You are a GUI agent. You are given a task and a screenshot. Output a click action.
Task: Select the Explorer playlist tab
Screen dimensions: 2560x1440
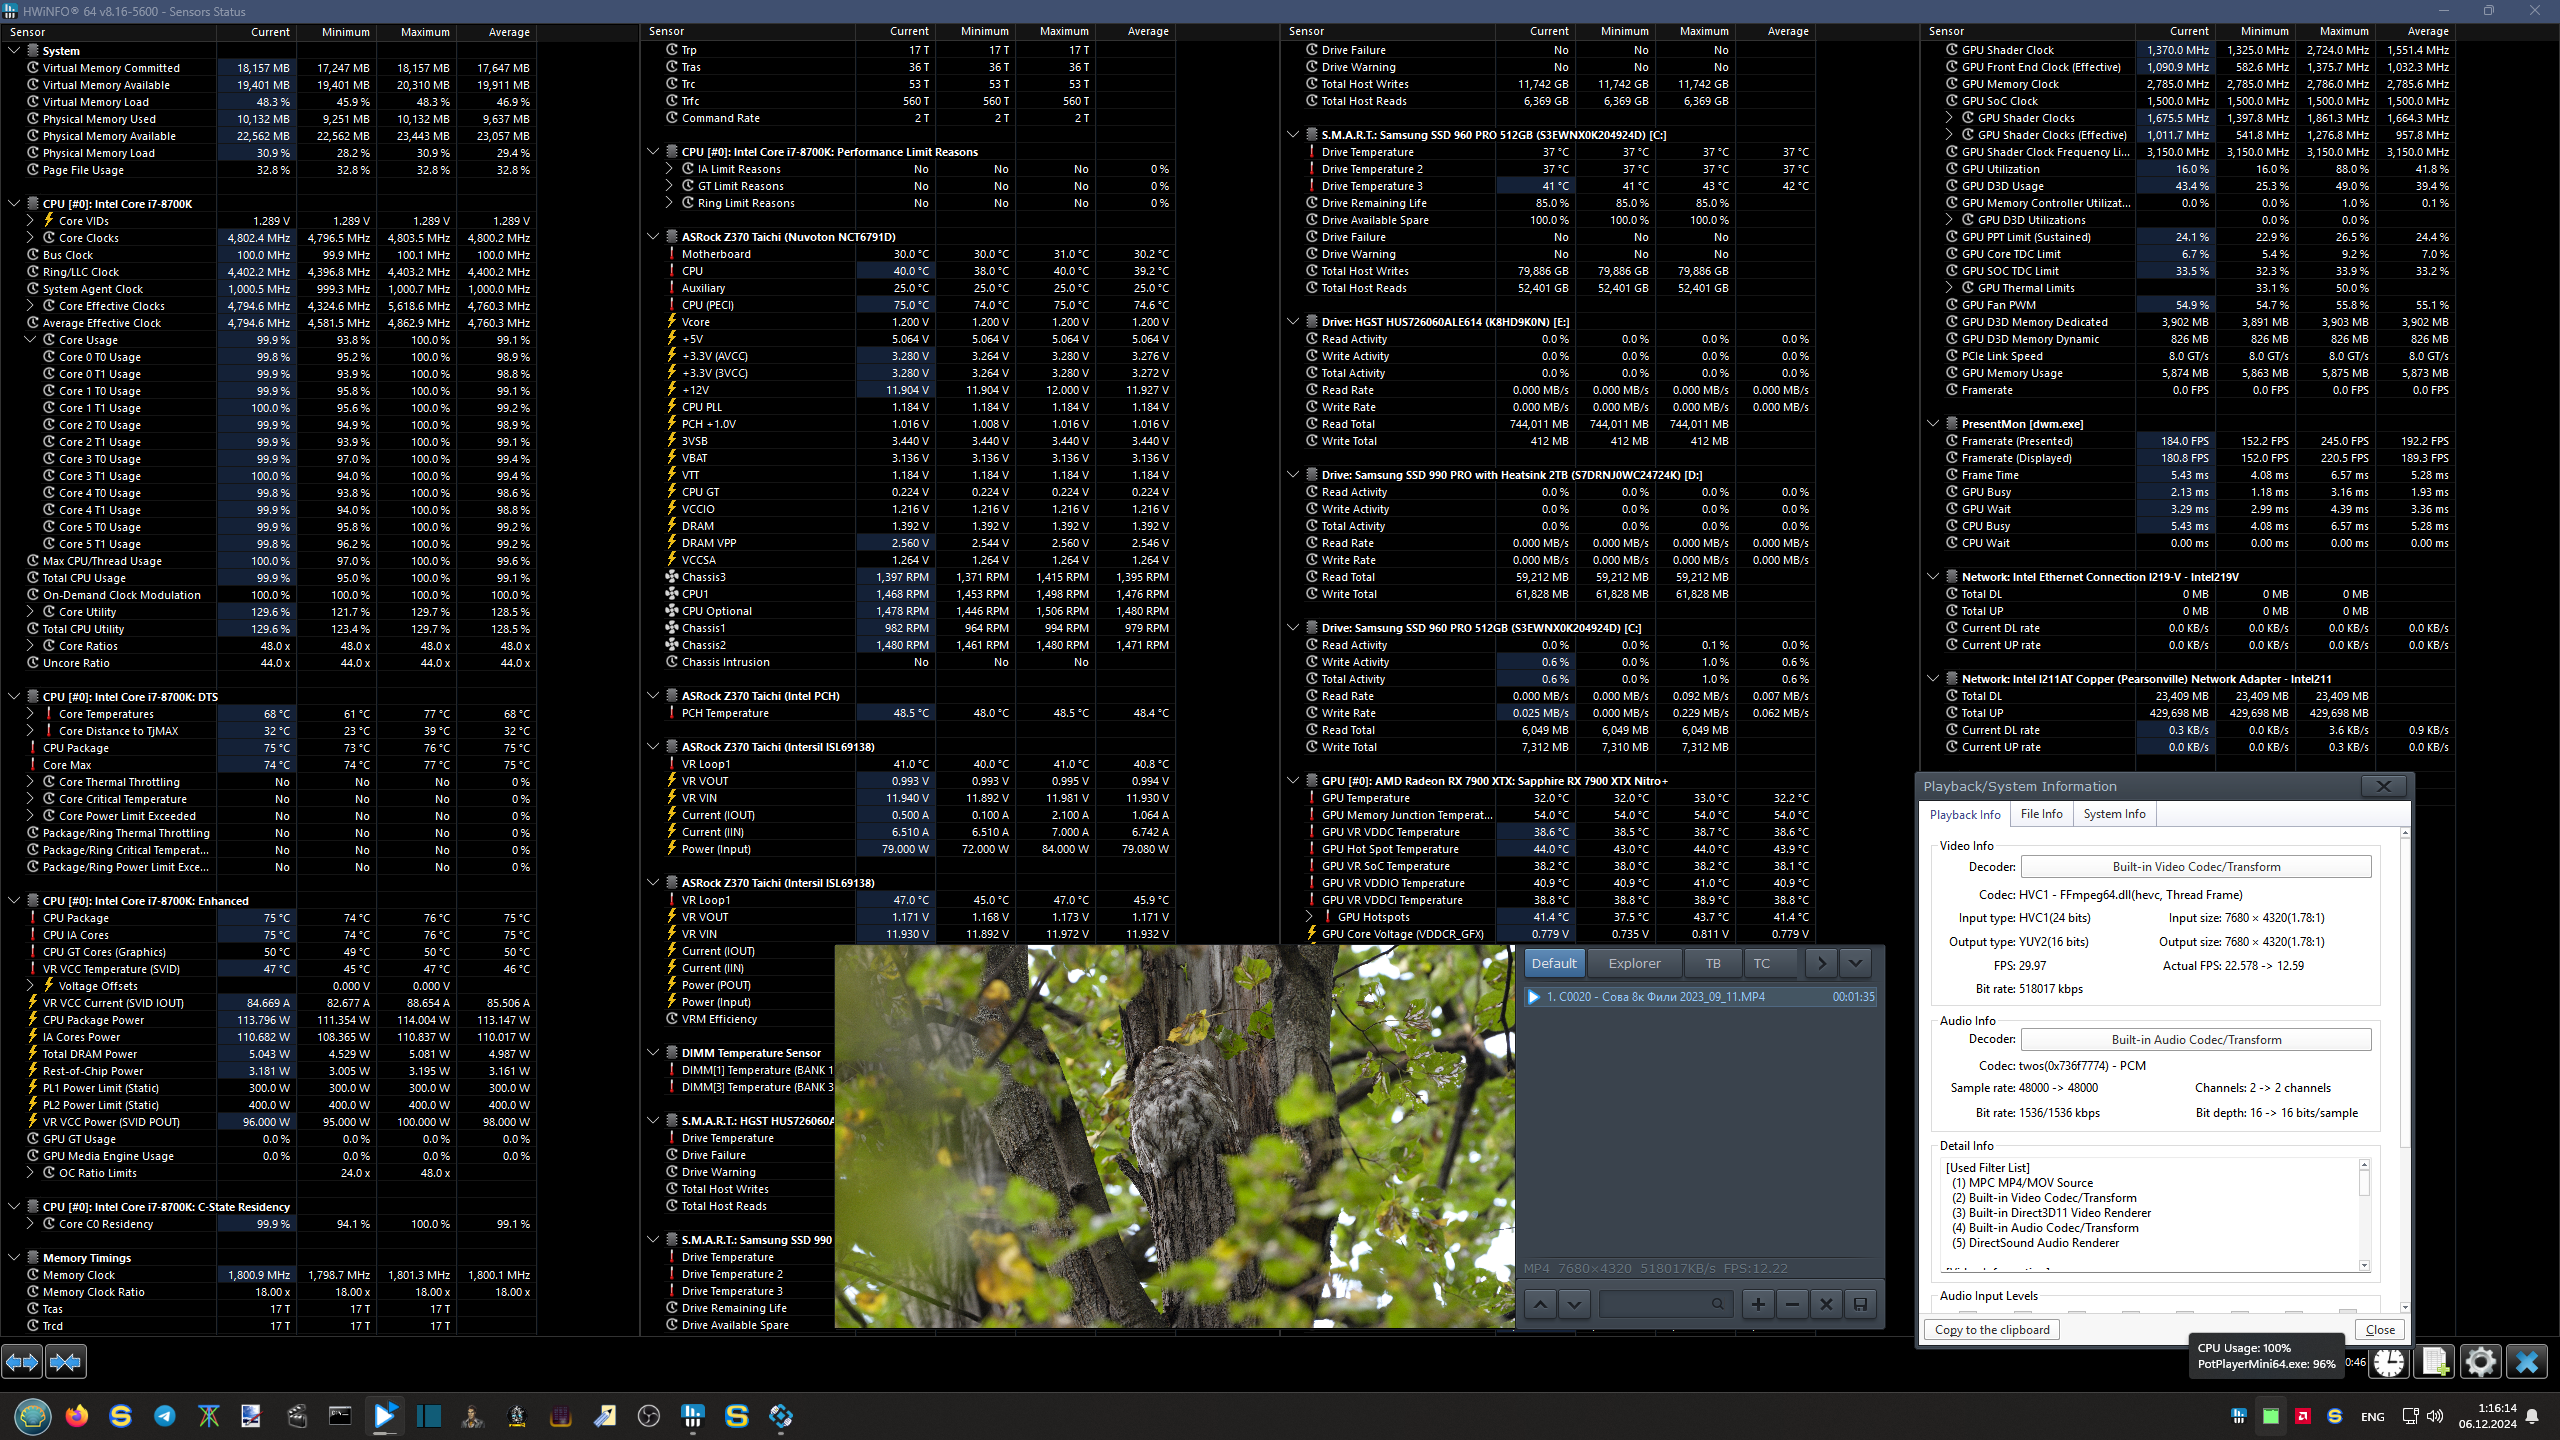tap(1634, 963)
